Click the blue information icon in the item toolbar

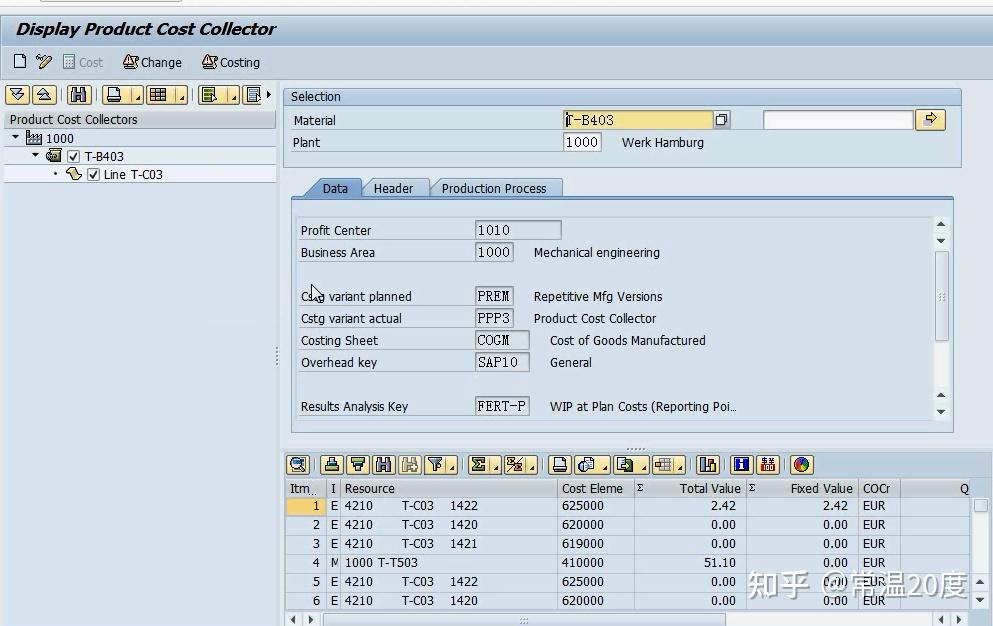(740, 464)
